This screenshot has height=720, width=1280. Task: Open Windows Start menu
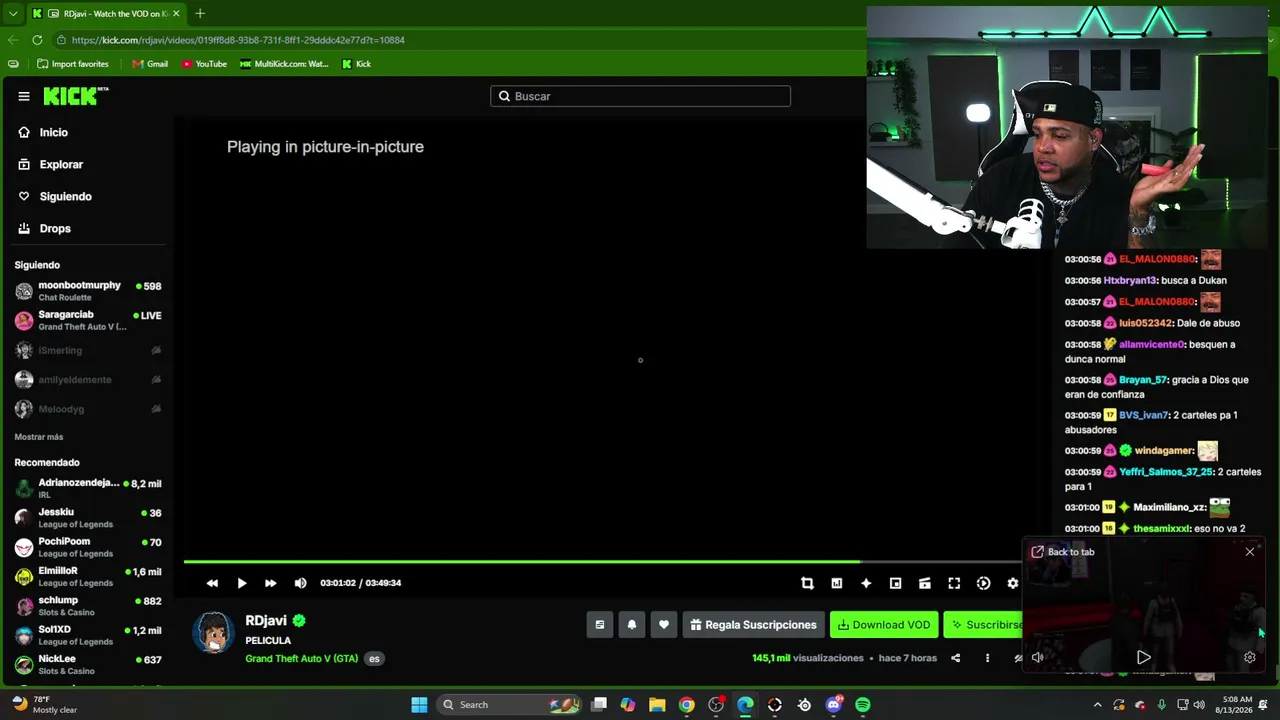point(419,705)
